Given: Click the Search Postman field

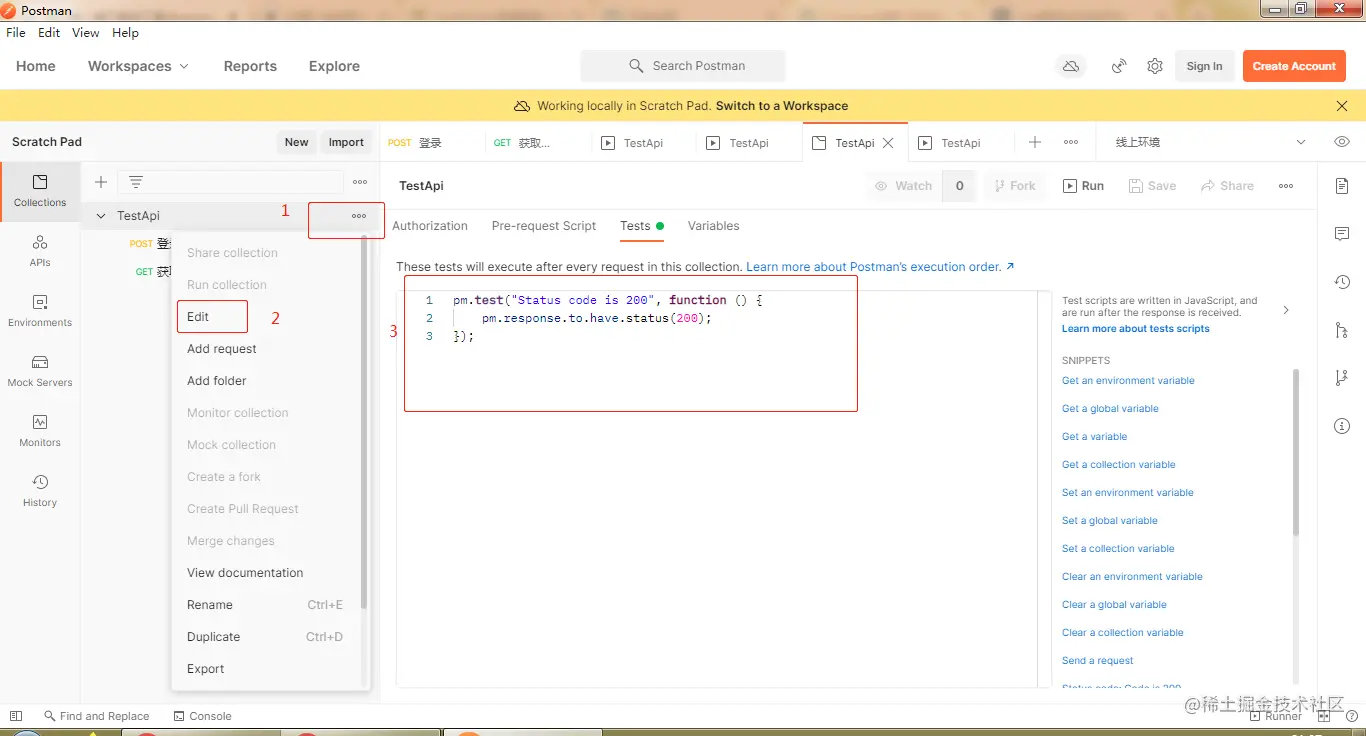Looking at the screenshot, I should (683, 66).
